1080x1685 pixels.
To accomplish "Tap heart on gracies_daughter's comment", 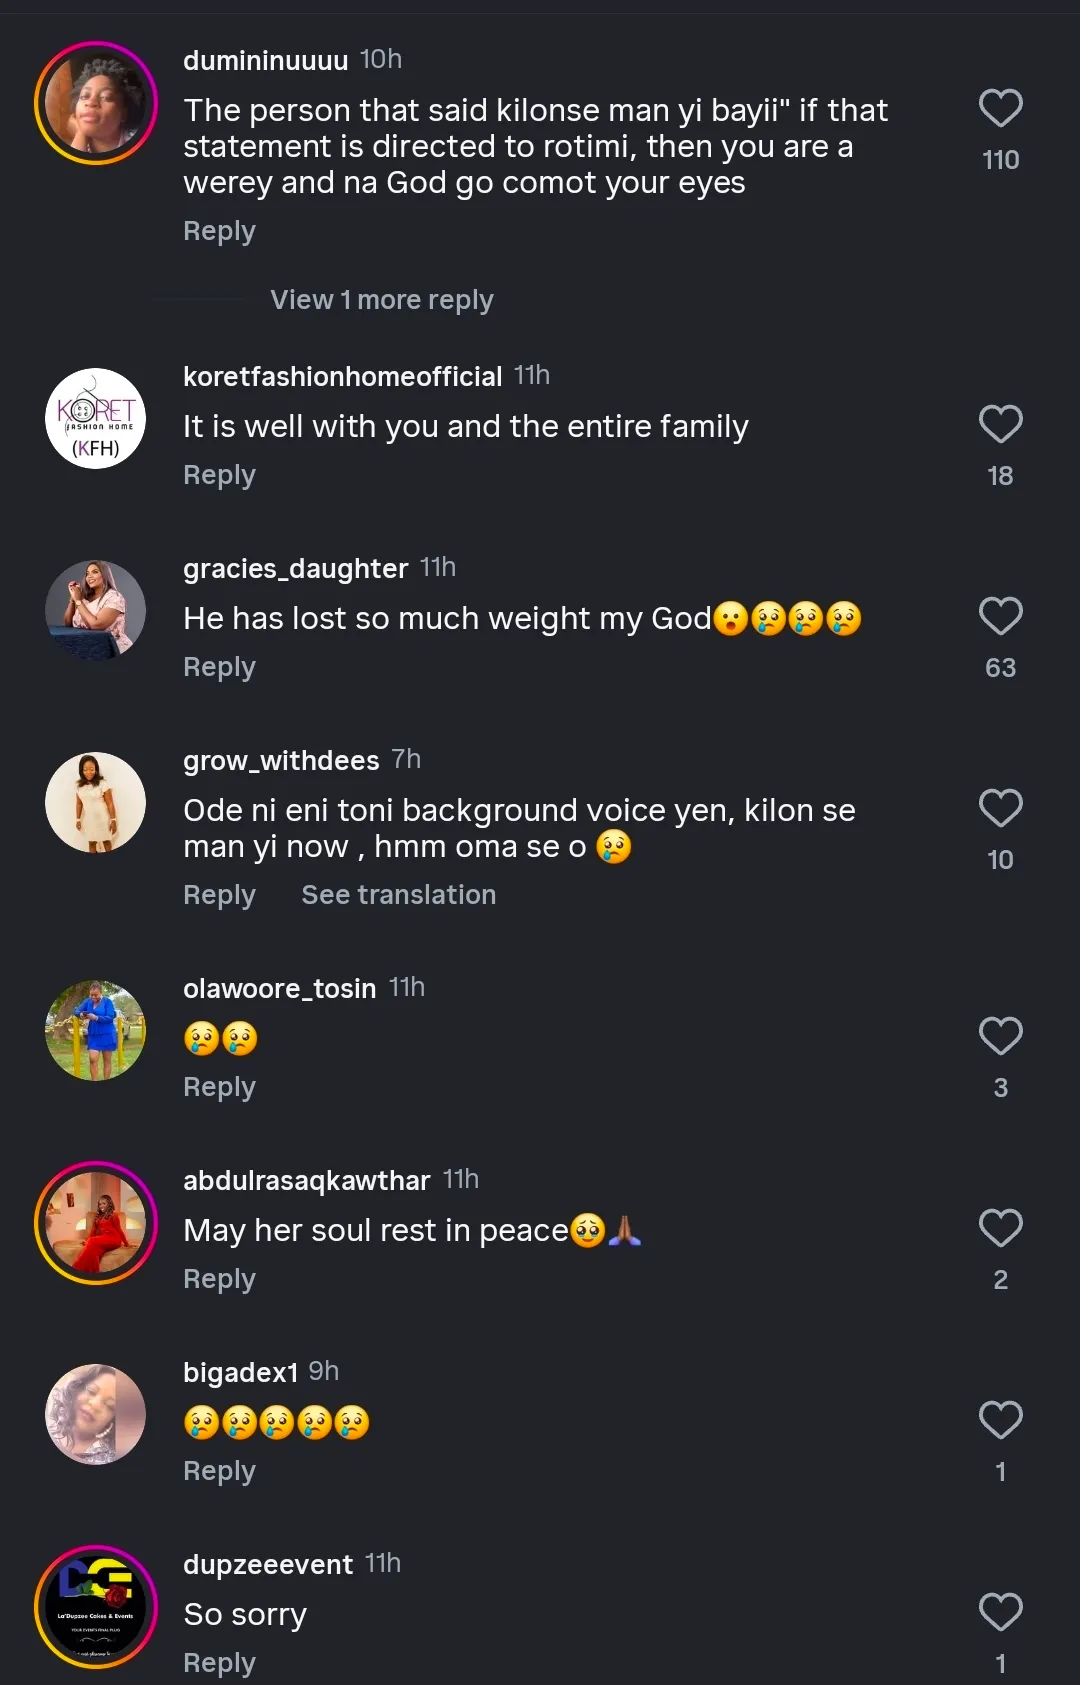I will click(x=1000, y=617).
